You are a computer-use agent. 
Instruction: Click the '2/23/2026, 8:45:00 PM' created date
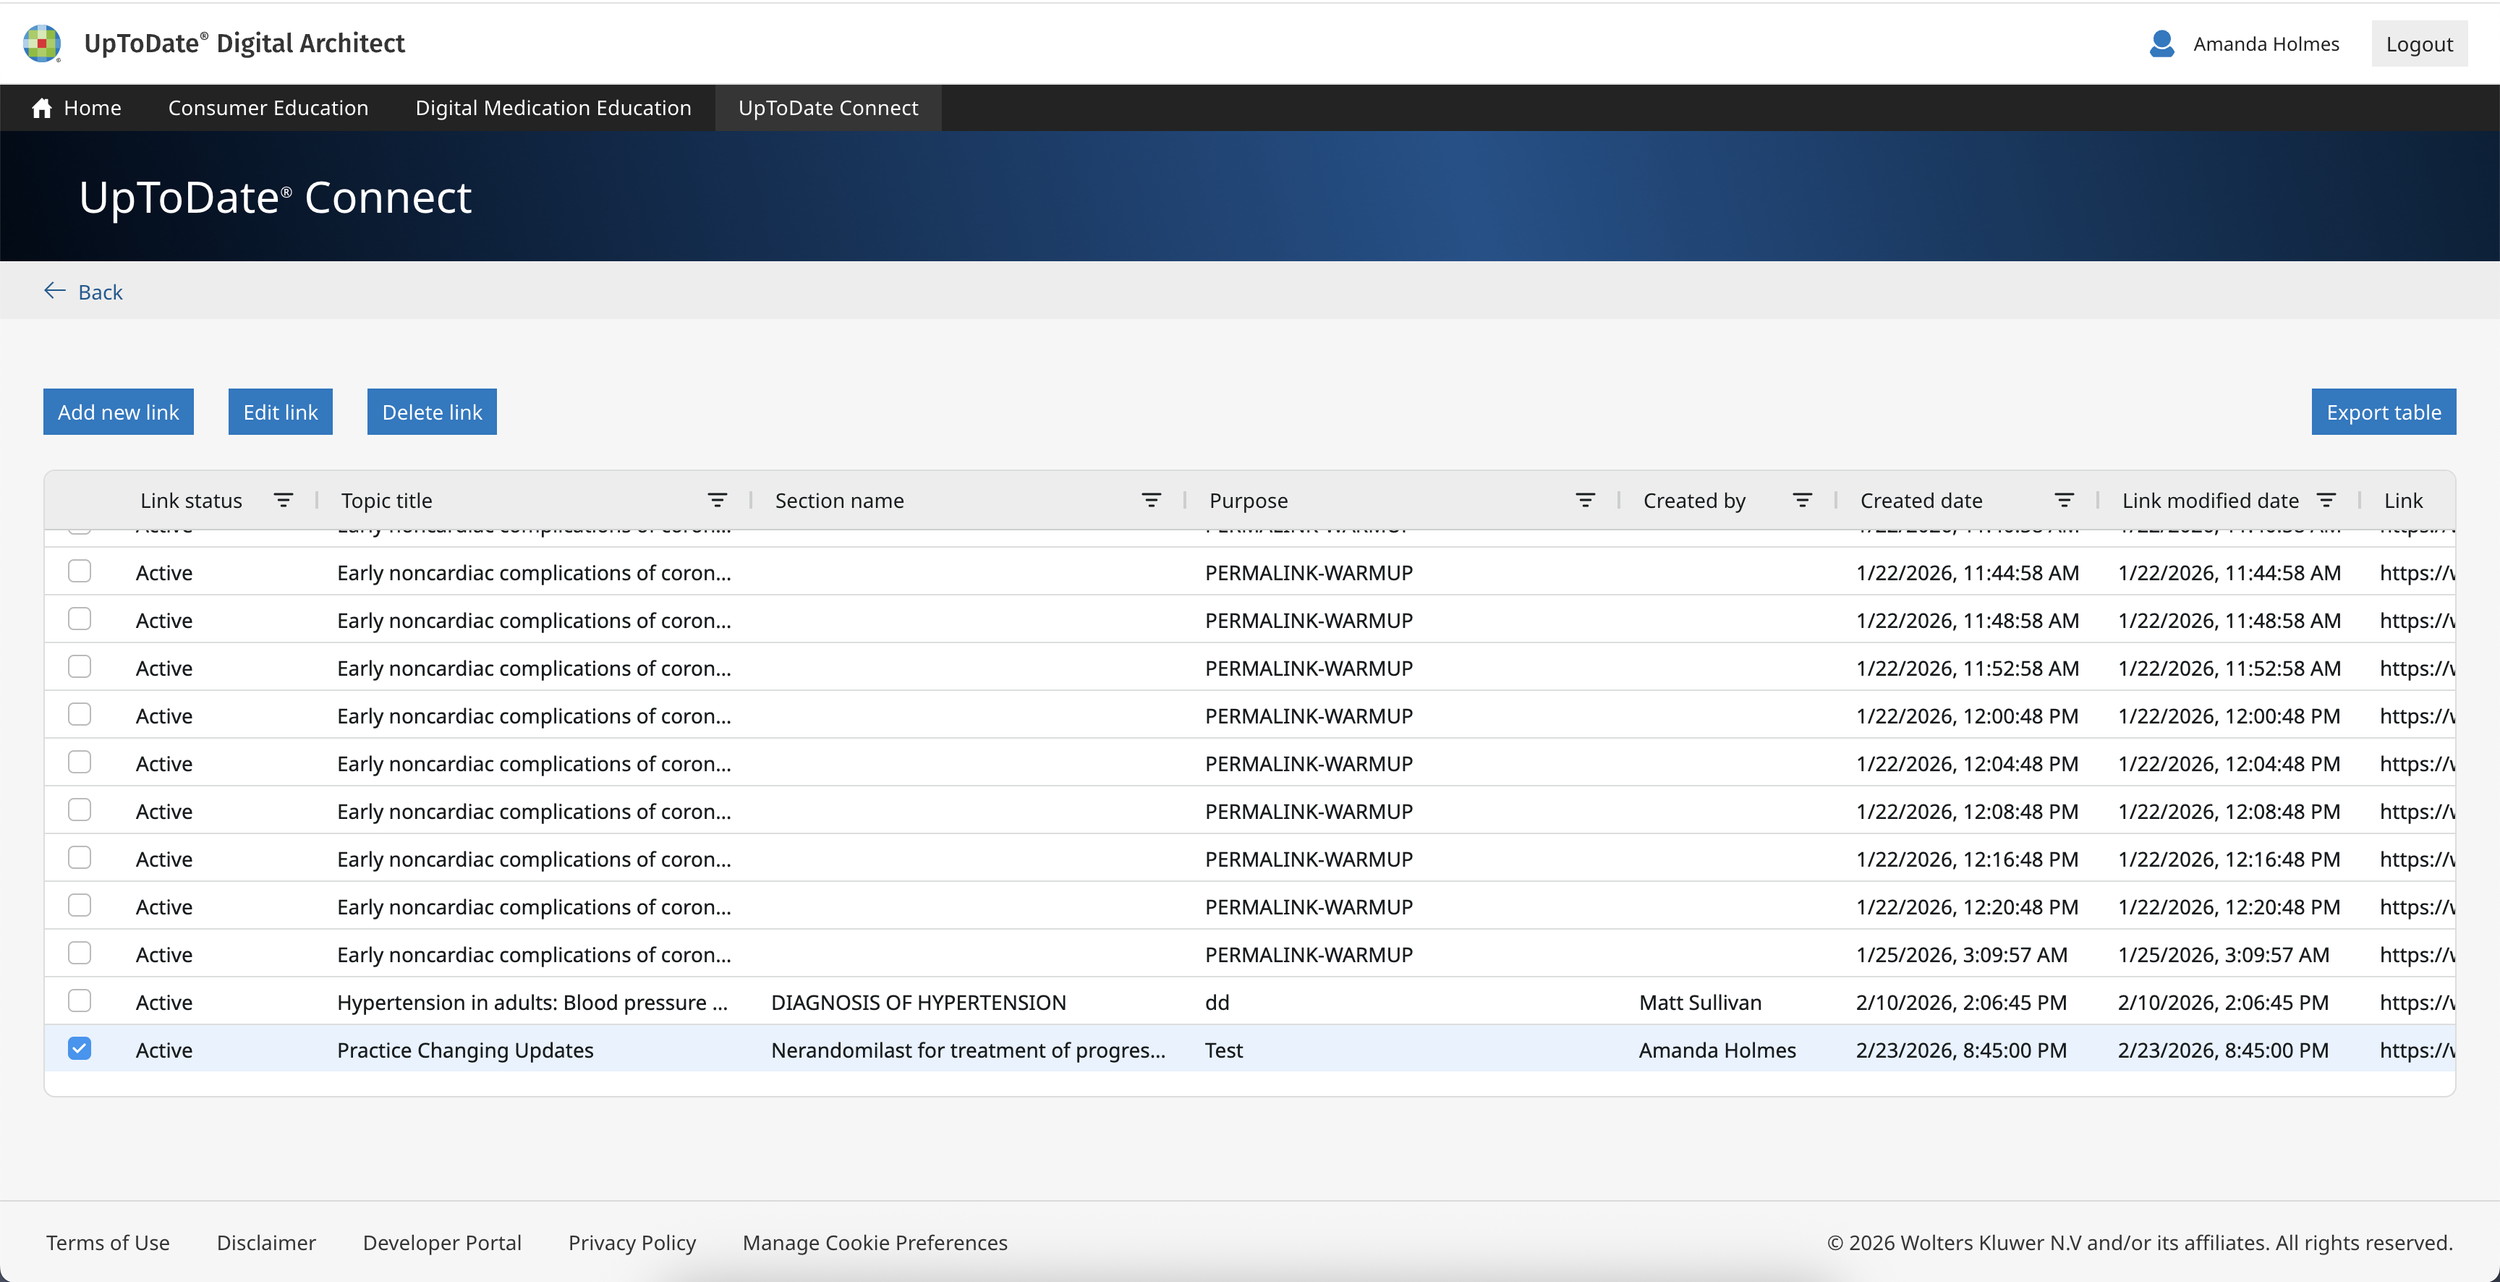click(x=1961, y=1050)
